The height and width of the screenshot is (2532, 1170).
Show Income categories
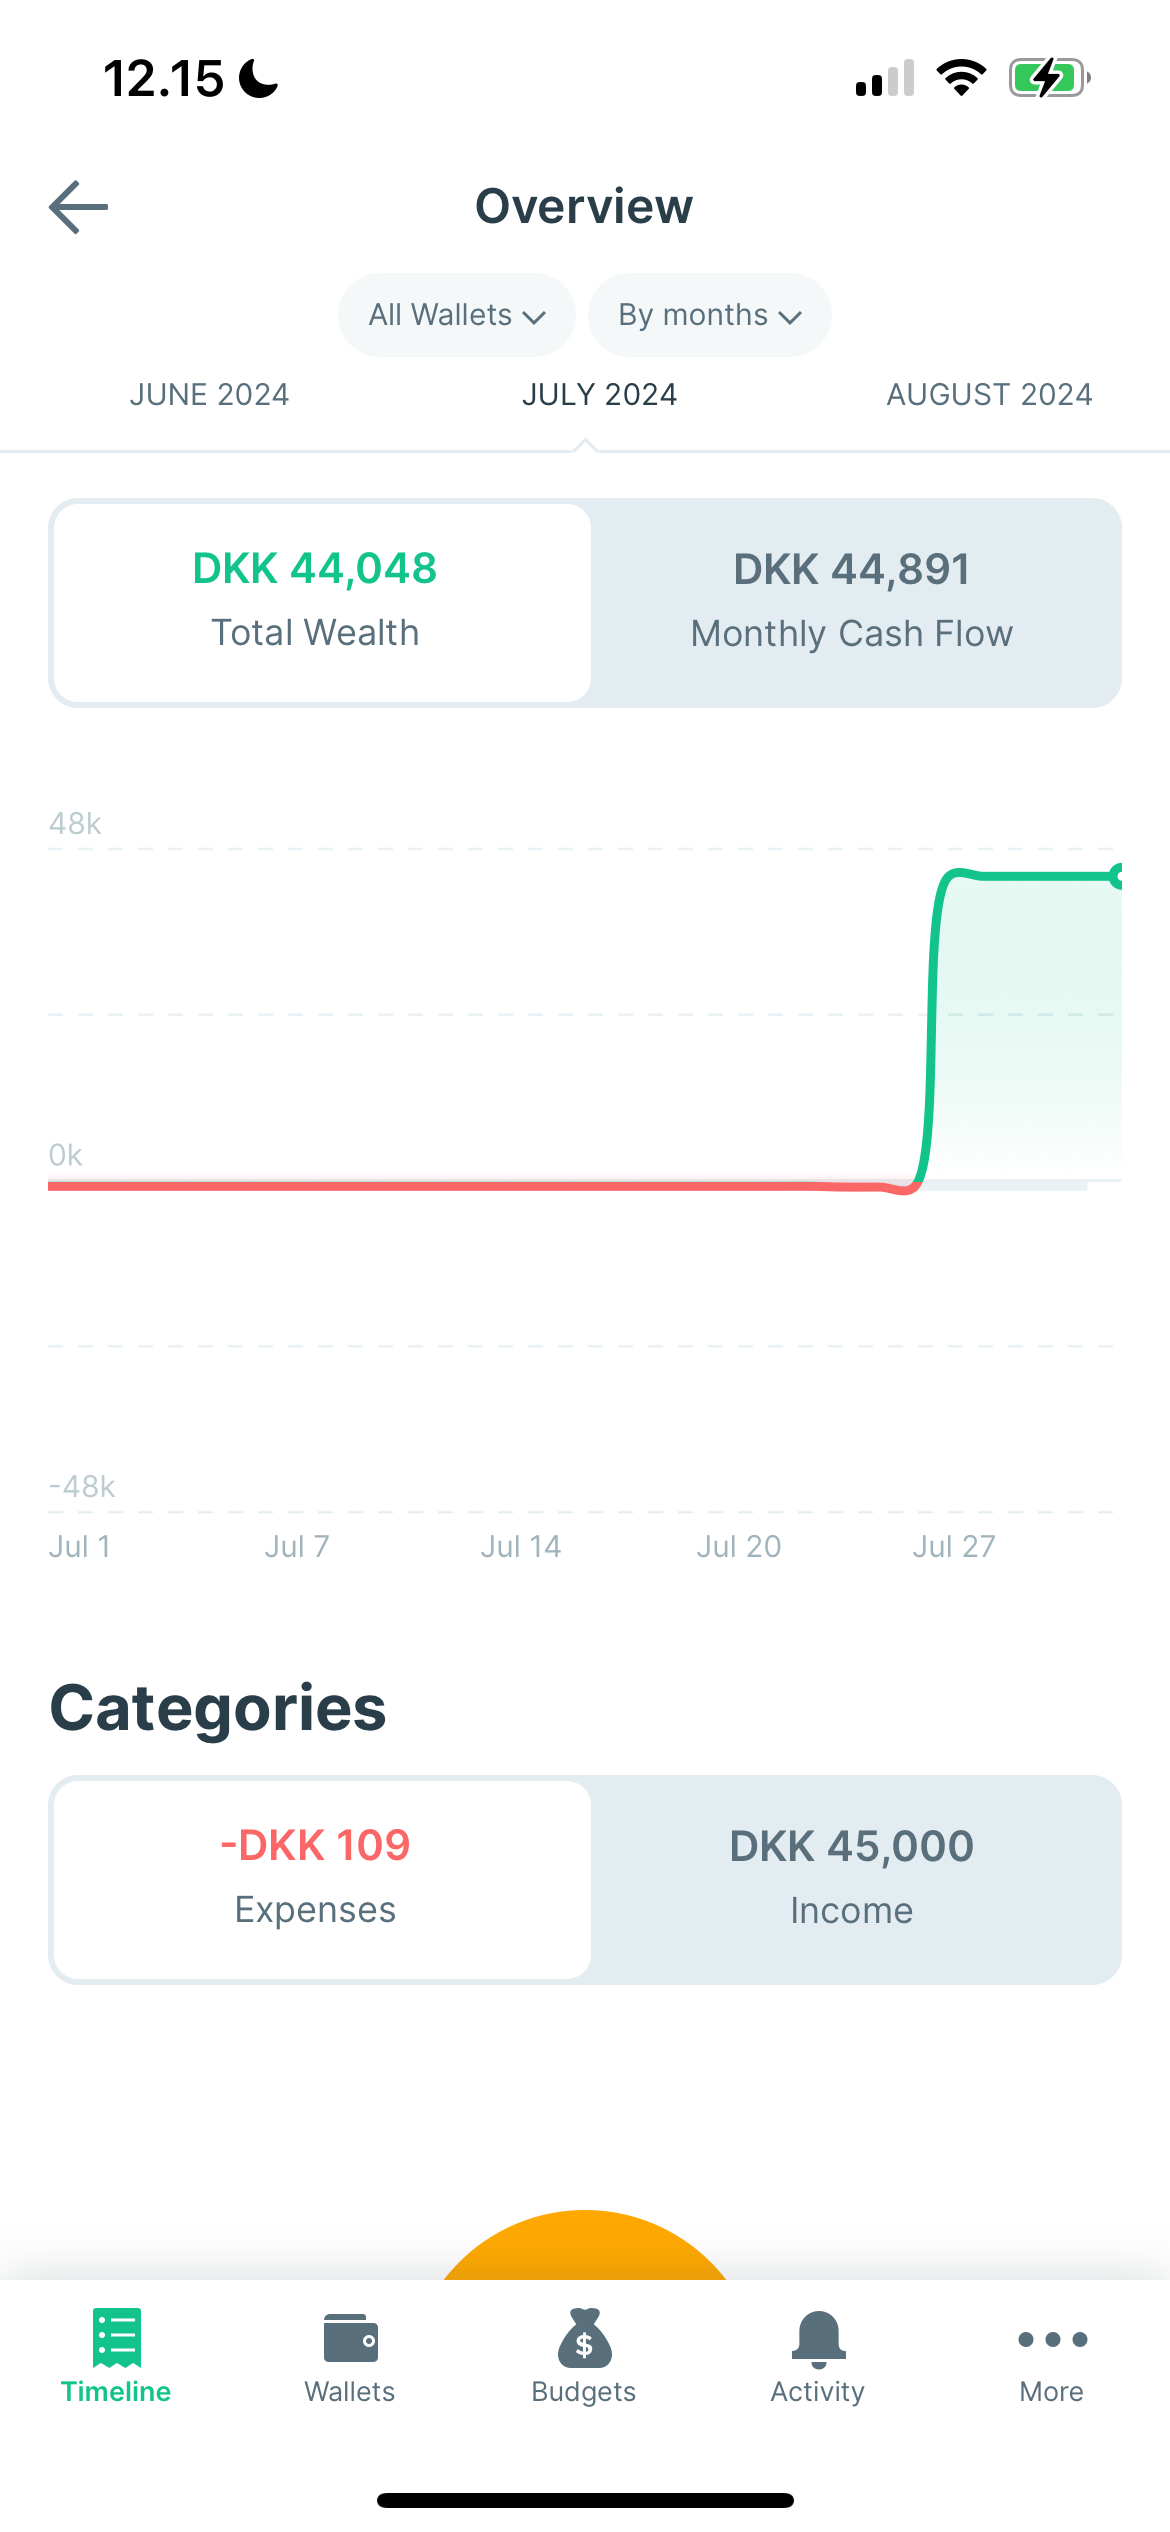tap(852, 1879)
